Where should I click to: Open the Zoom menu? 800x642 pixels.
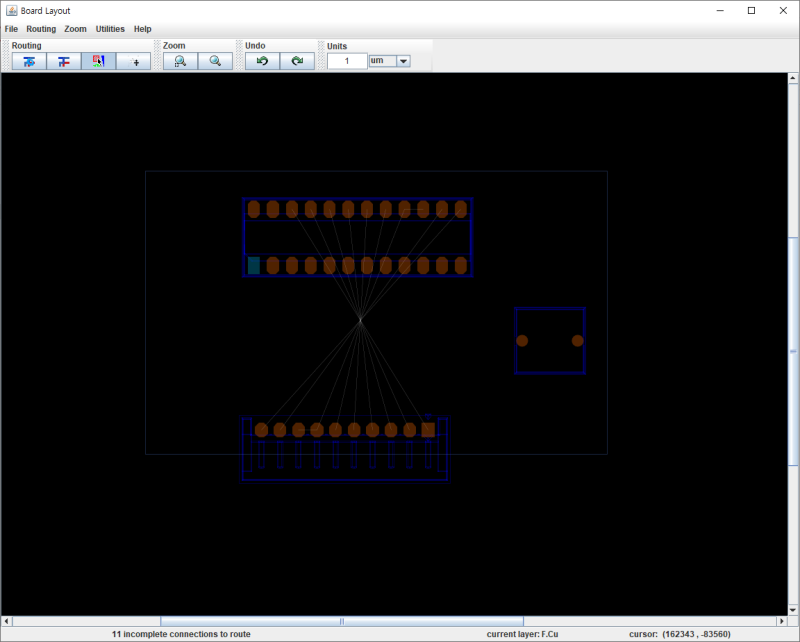tap(75, 29)
